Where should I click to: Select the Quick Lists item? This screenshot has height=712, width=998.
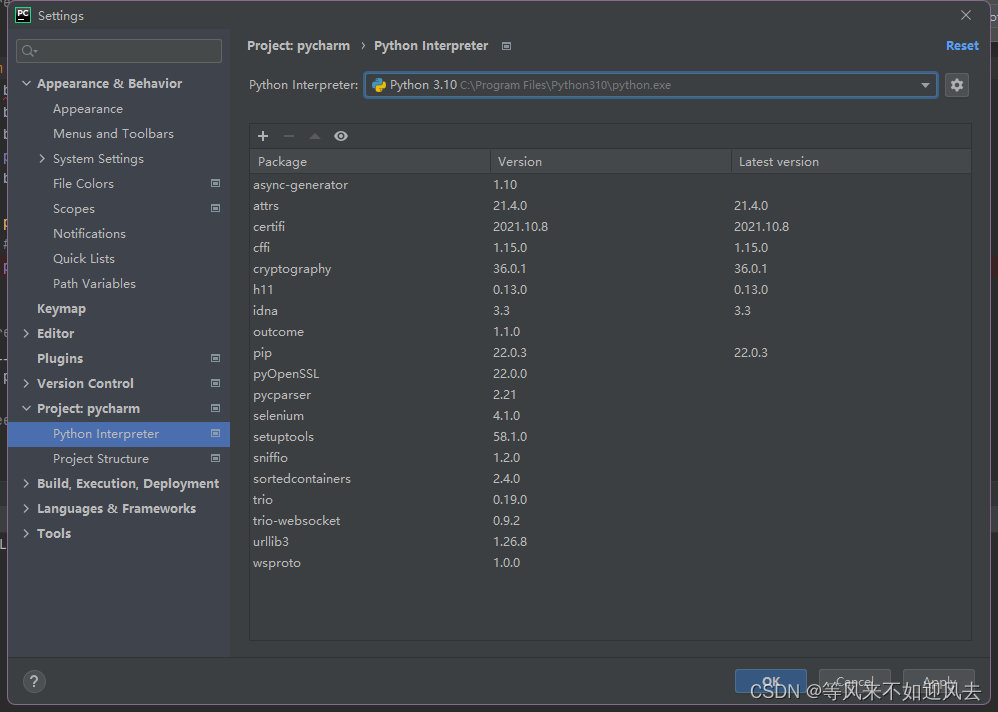83,258
